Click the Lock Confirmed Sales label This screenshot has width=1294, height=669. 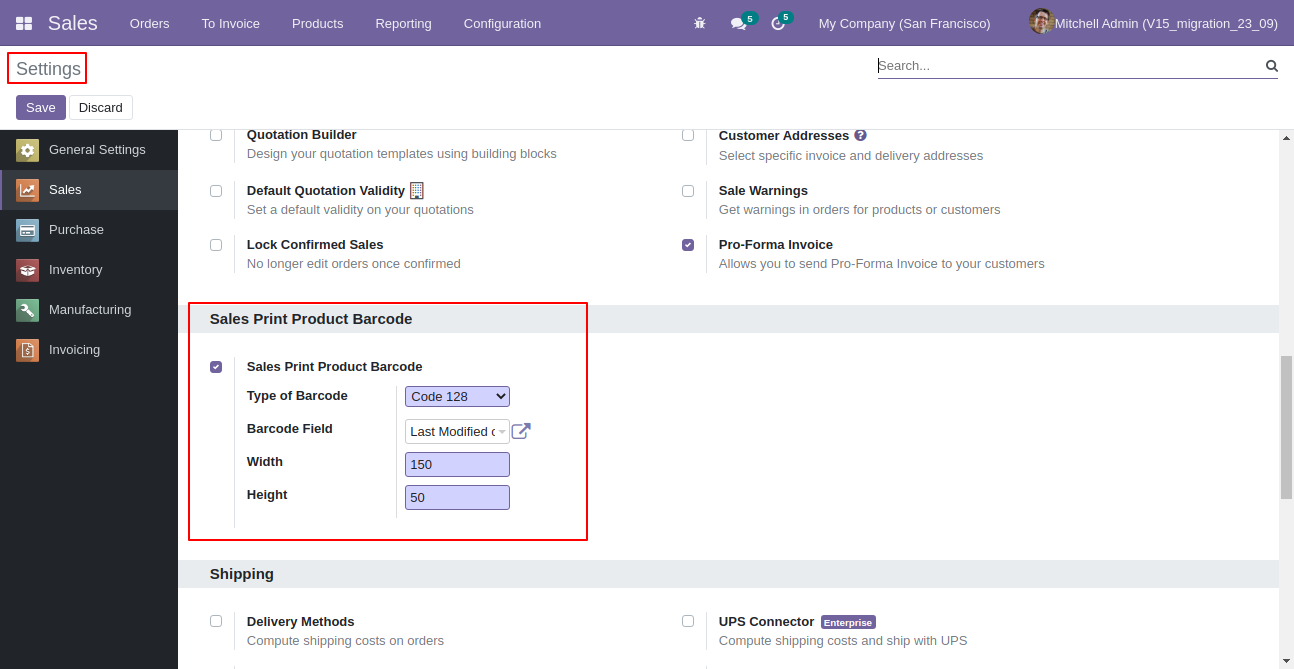[315, 244]
